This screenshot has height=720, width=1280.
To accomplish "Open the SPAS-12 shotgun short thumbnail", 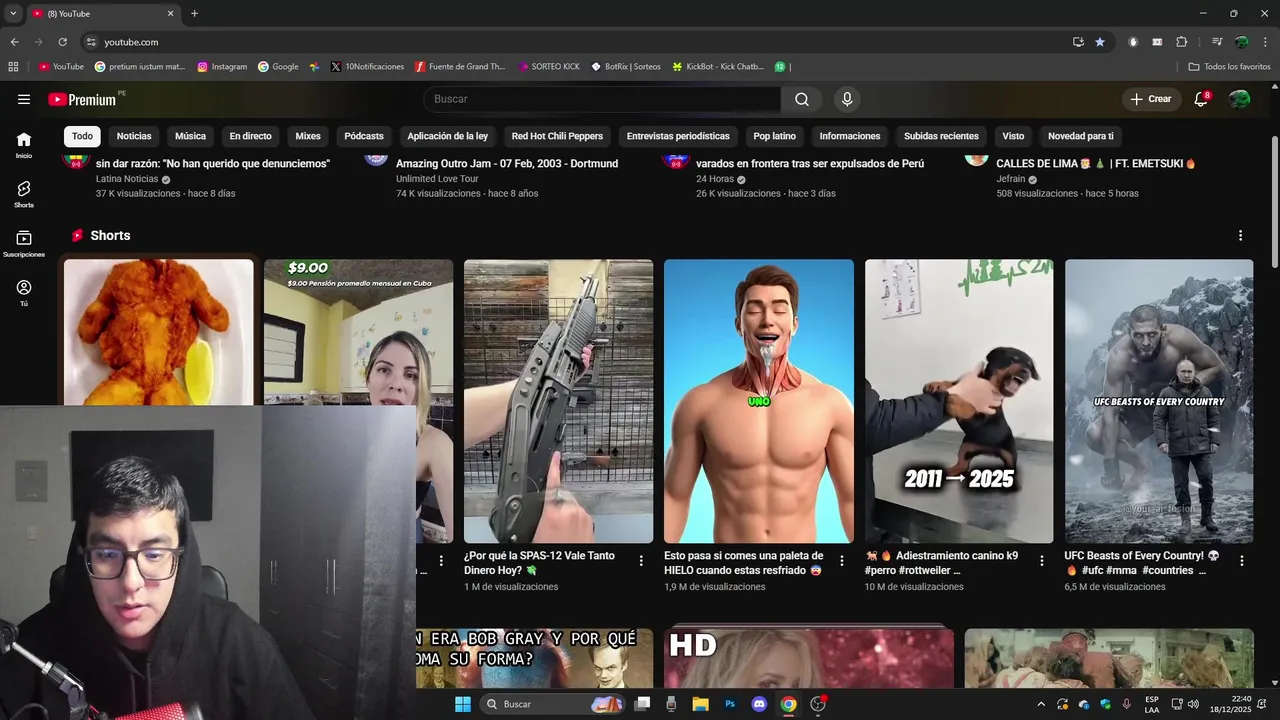I will 558,401.
